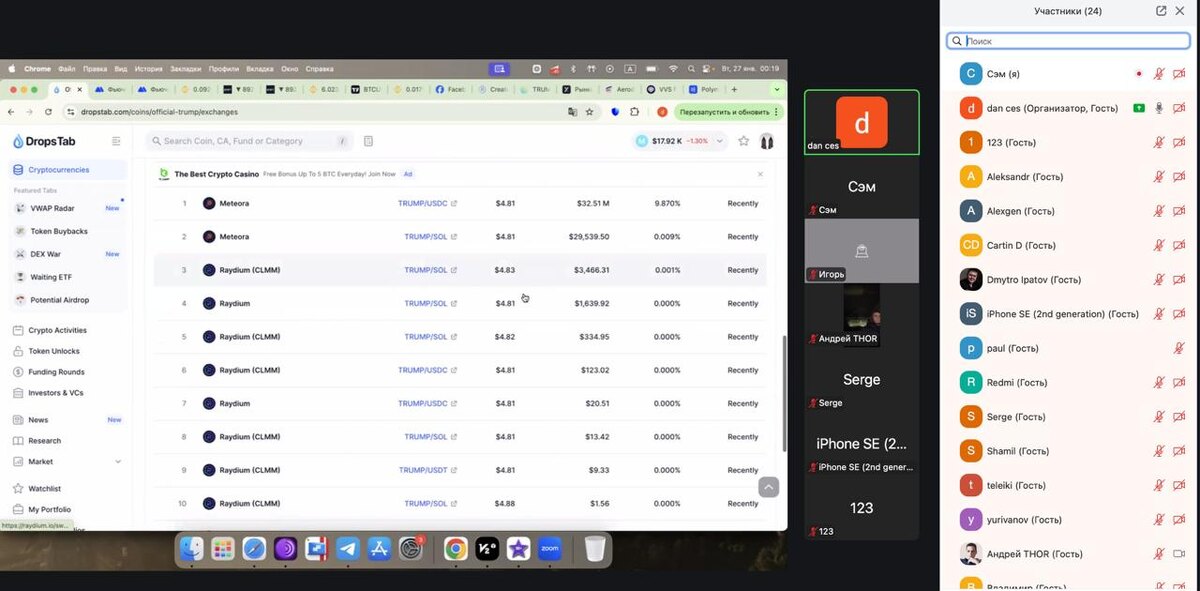Expand Chrome tab search chevron
The height and width of the screenshot is (591, 1200).
pos(776,89)
